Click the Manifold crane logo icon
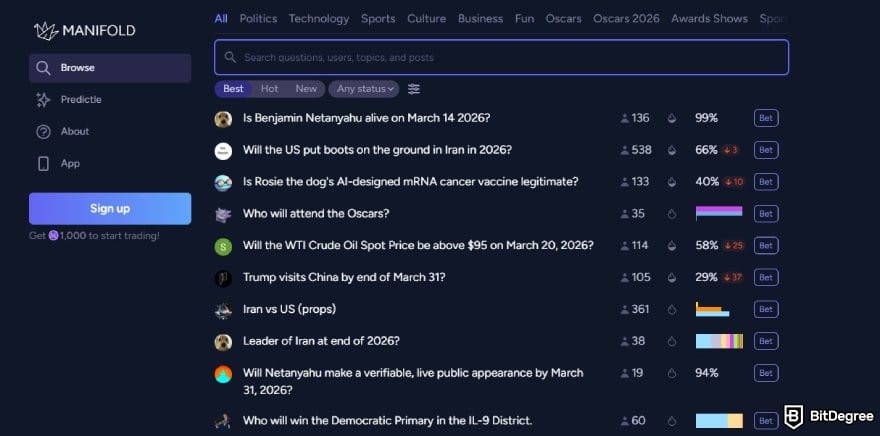This screenshot has width=880, height=436. 46,31
